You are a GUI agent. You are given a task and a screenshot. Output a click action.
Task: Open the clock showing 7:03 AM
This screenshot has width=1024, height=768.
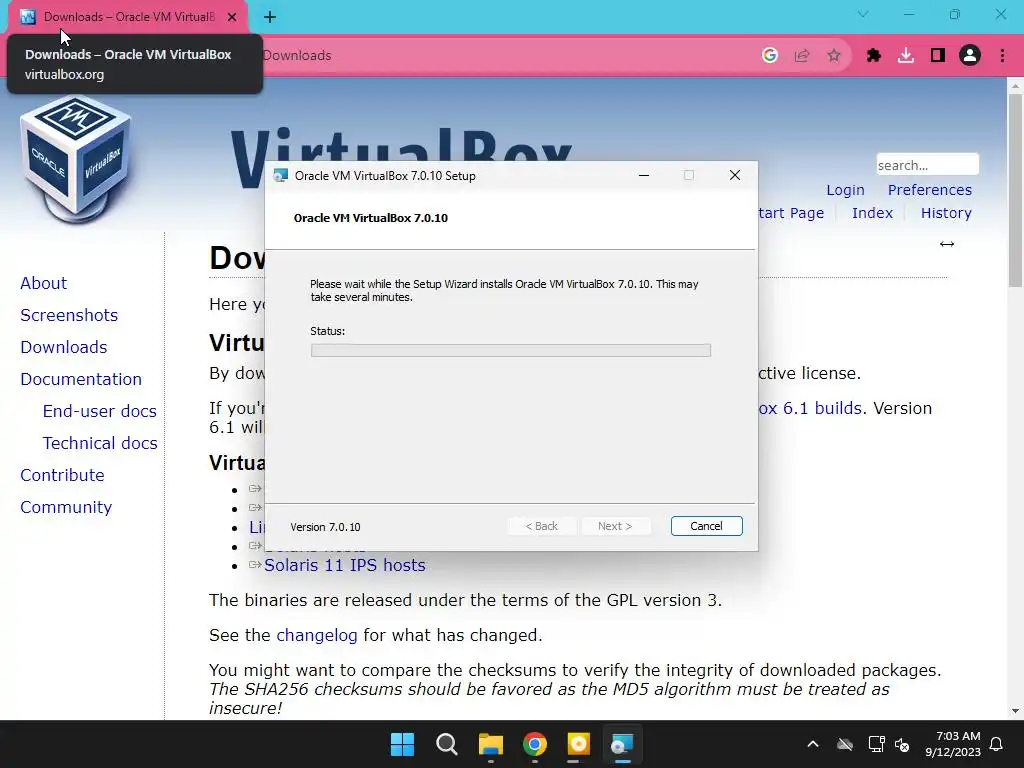pyautogui.click(x=953, y=744)
